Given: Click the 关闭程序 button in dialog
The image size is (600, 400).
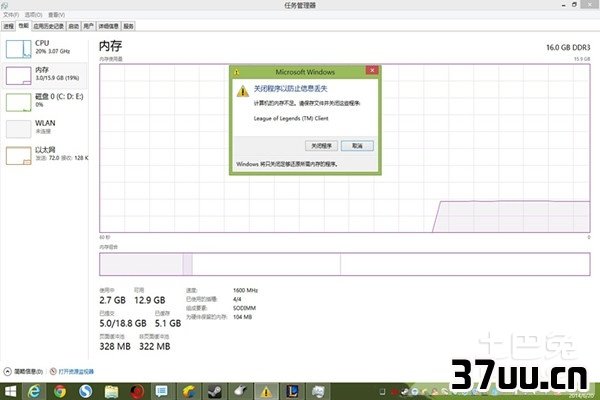Looking at the screenshot, I should coord(321,146).
